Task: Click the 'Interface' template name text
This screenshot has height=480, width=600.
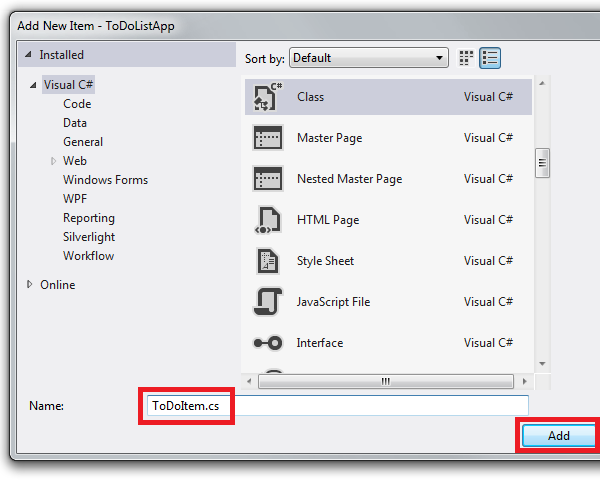Action: pos(320,343)
